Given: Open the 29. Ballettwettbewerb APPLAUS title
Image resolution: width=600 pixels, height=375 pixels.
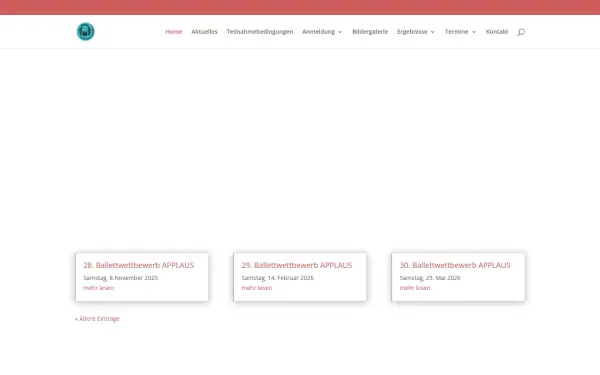Looking at the screenshot, I should pos(297,265).
